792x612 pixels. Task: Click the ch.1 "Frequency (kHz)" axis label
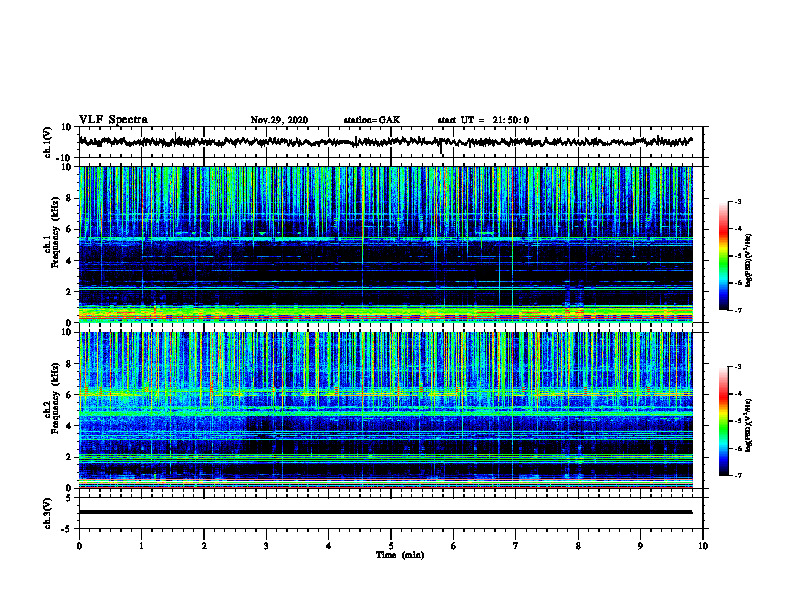pyautogui.click(x=56, y=232)
